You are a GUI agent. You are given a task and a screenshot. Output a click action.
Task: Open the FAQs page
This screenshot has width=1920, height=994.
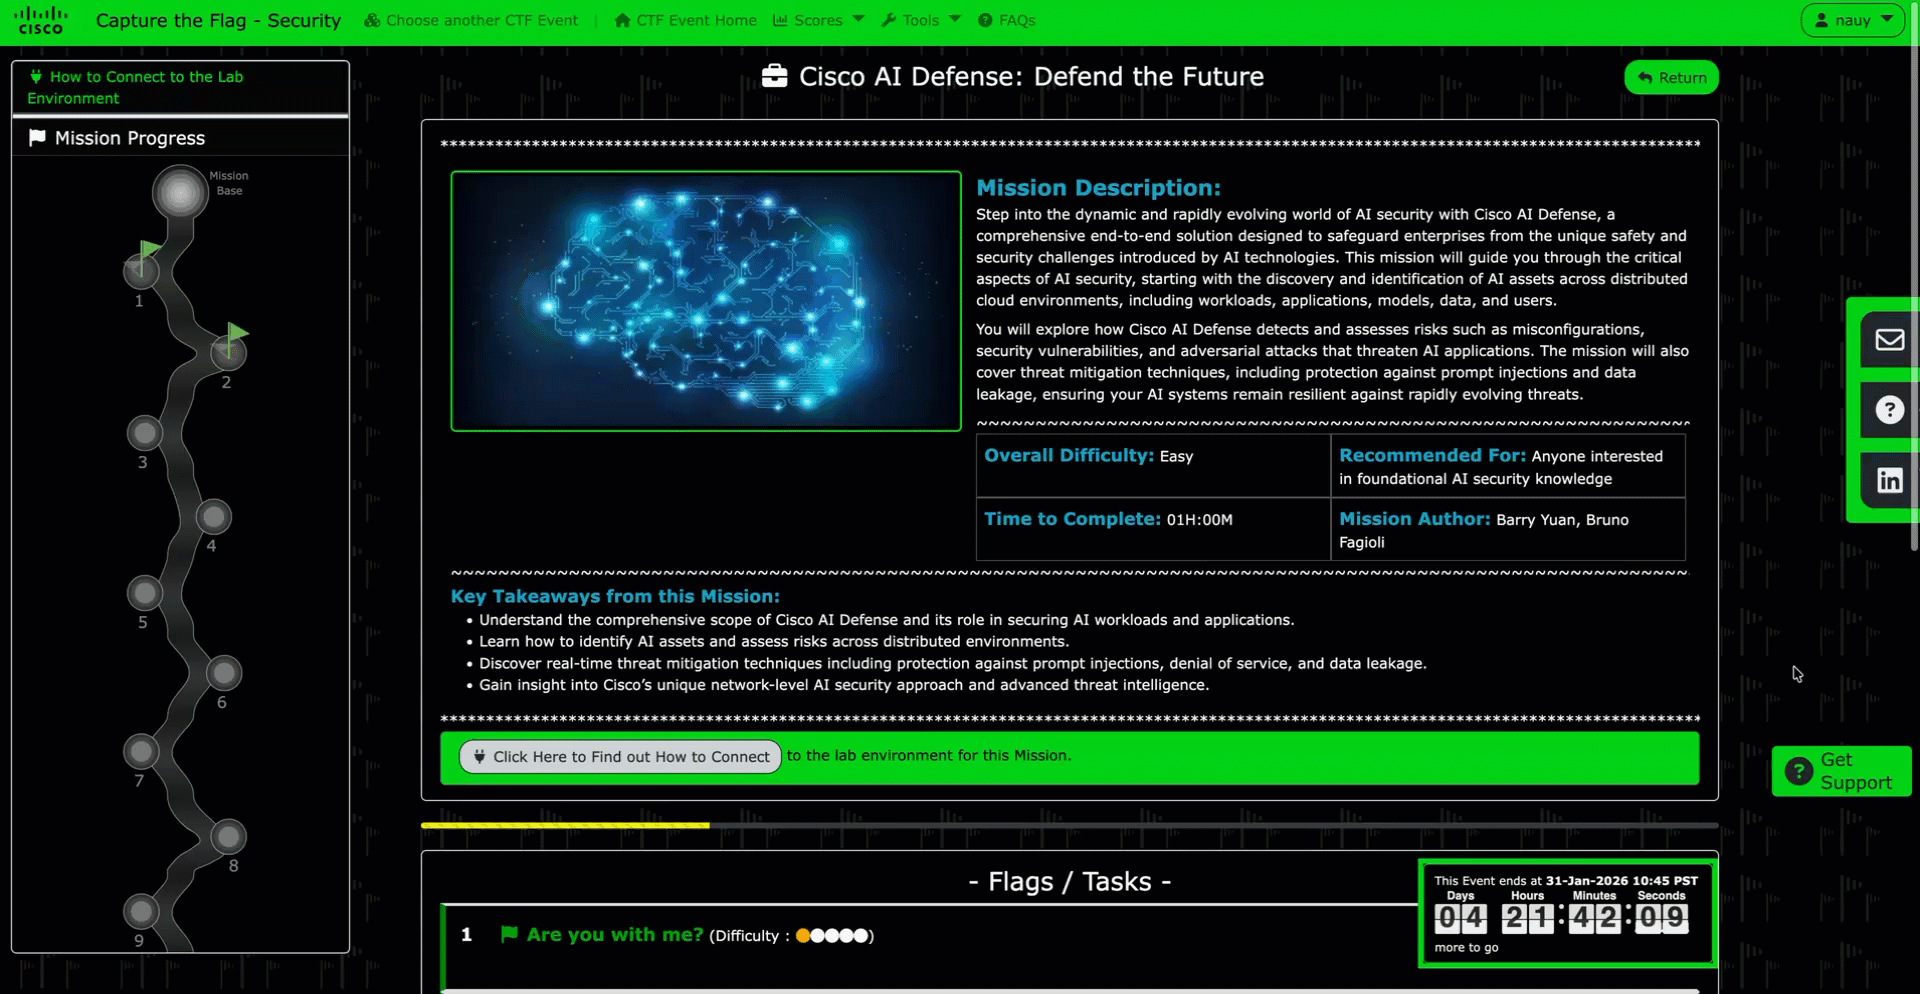tap(1007, 20)
